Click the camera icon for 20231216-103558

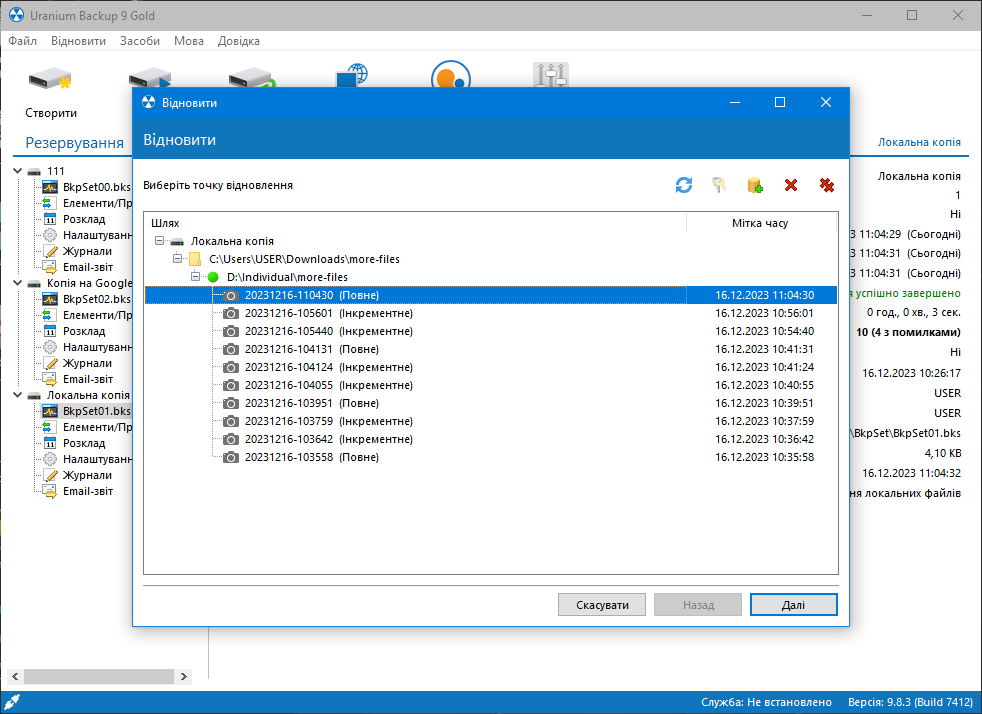point(231,457)
